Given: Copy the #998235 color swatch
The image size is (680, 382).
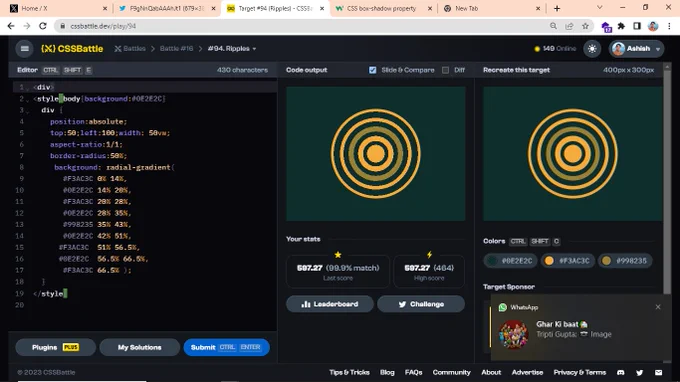Looking at the screenshot, I should point(625,261).
